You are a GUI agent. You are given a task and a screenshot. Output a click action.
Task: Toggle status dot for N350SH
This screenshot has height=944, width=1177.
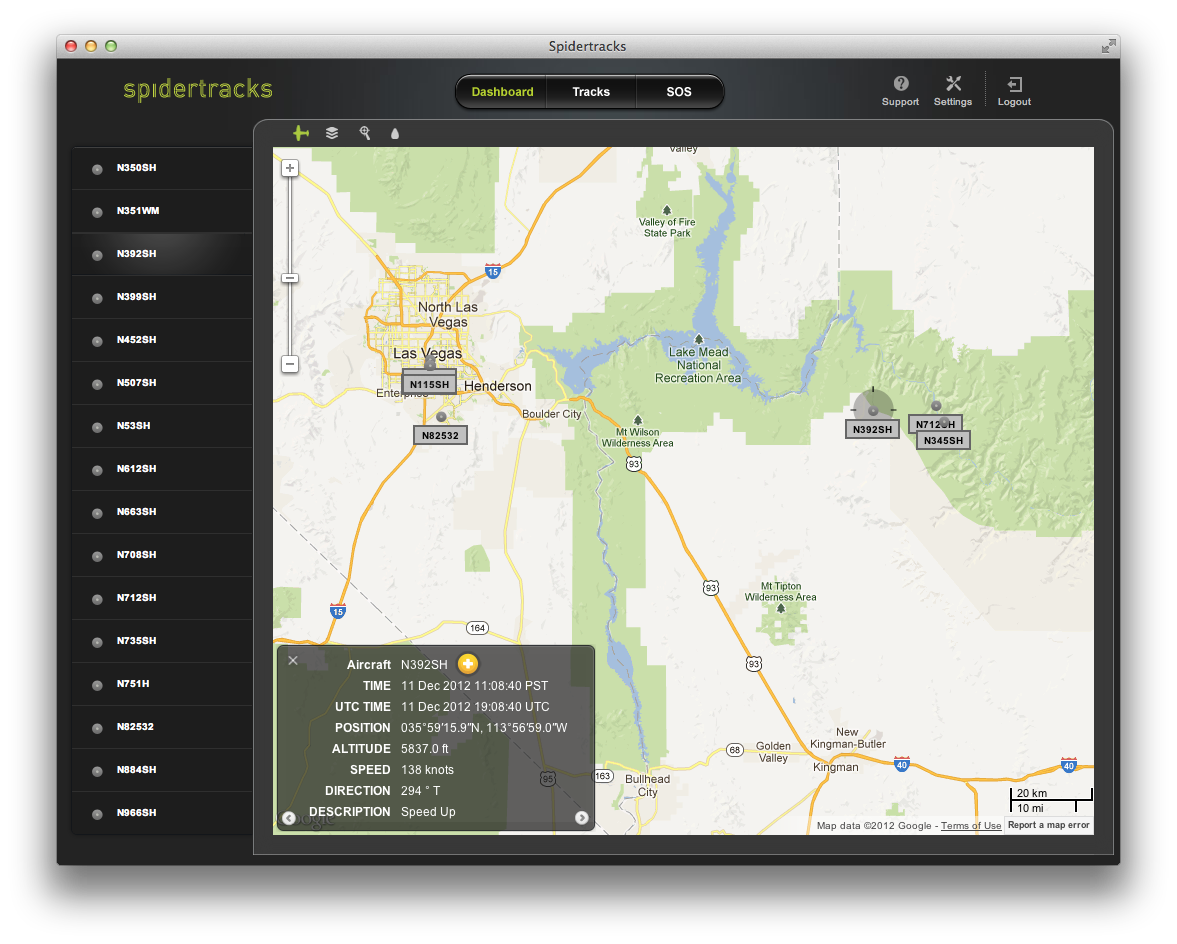tap(97, 169)
